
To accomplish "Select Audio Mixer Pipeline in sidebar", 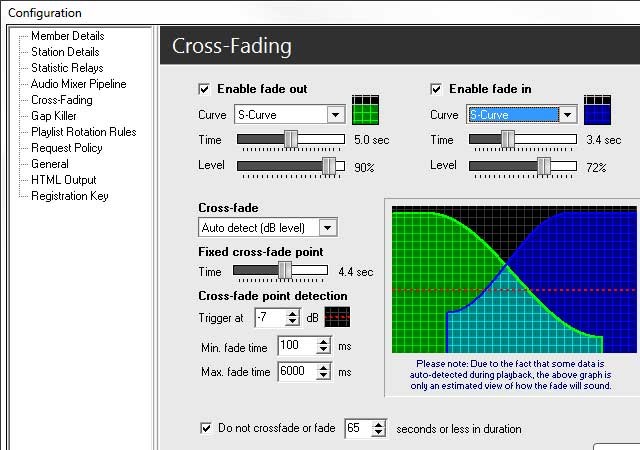I will click(x=78, y=84).
